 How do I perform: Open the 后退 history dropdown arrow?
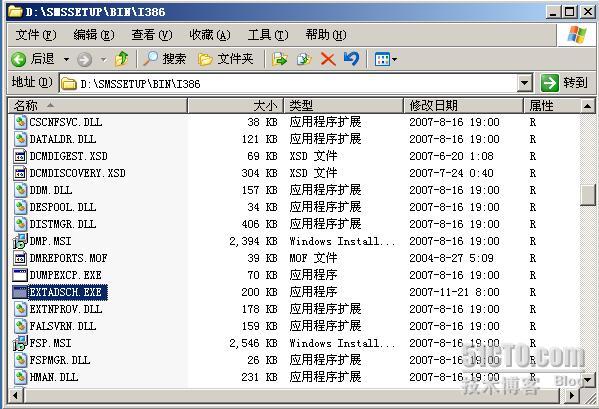coord(66,59)
